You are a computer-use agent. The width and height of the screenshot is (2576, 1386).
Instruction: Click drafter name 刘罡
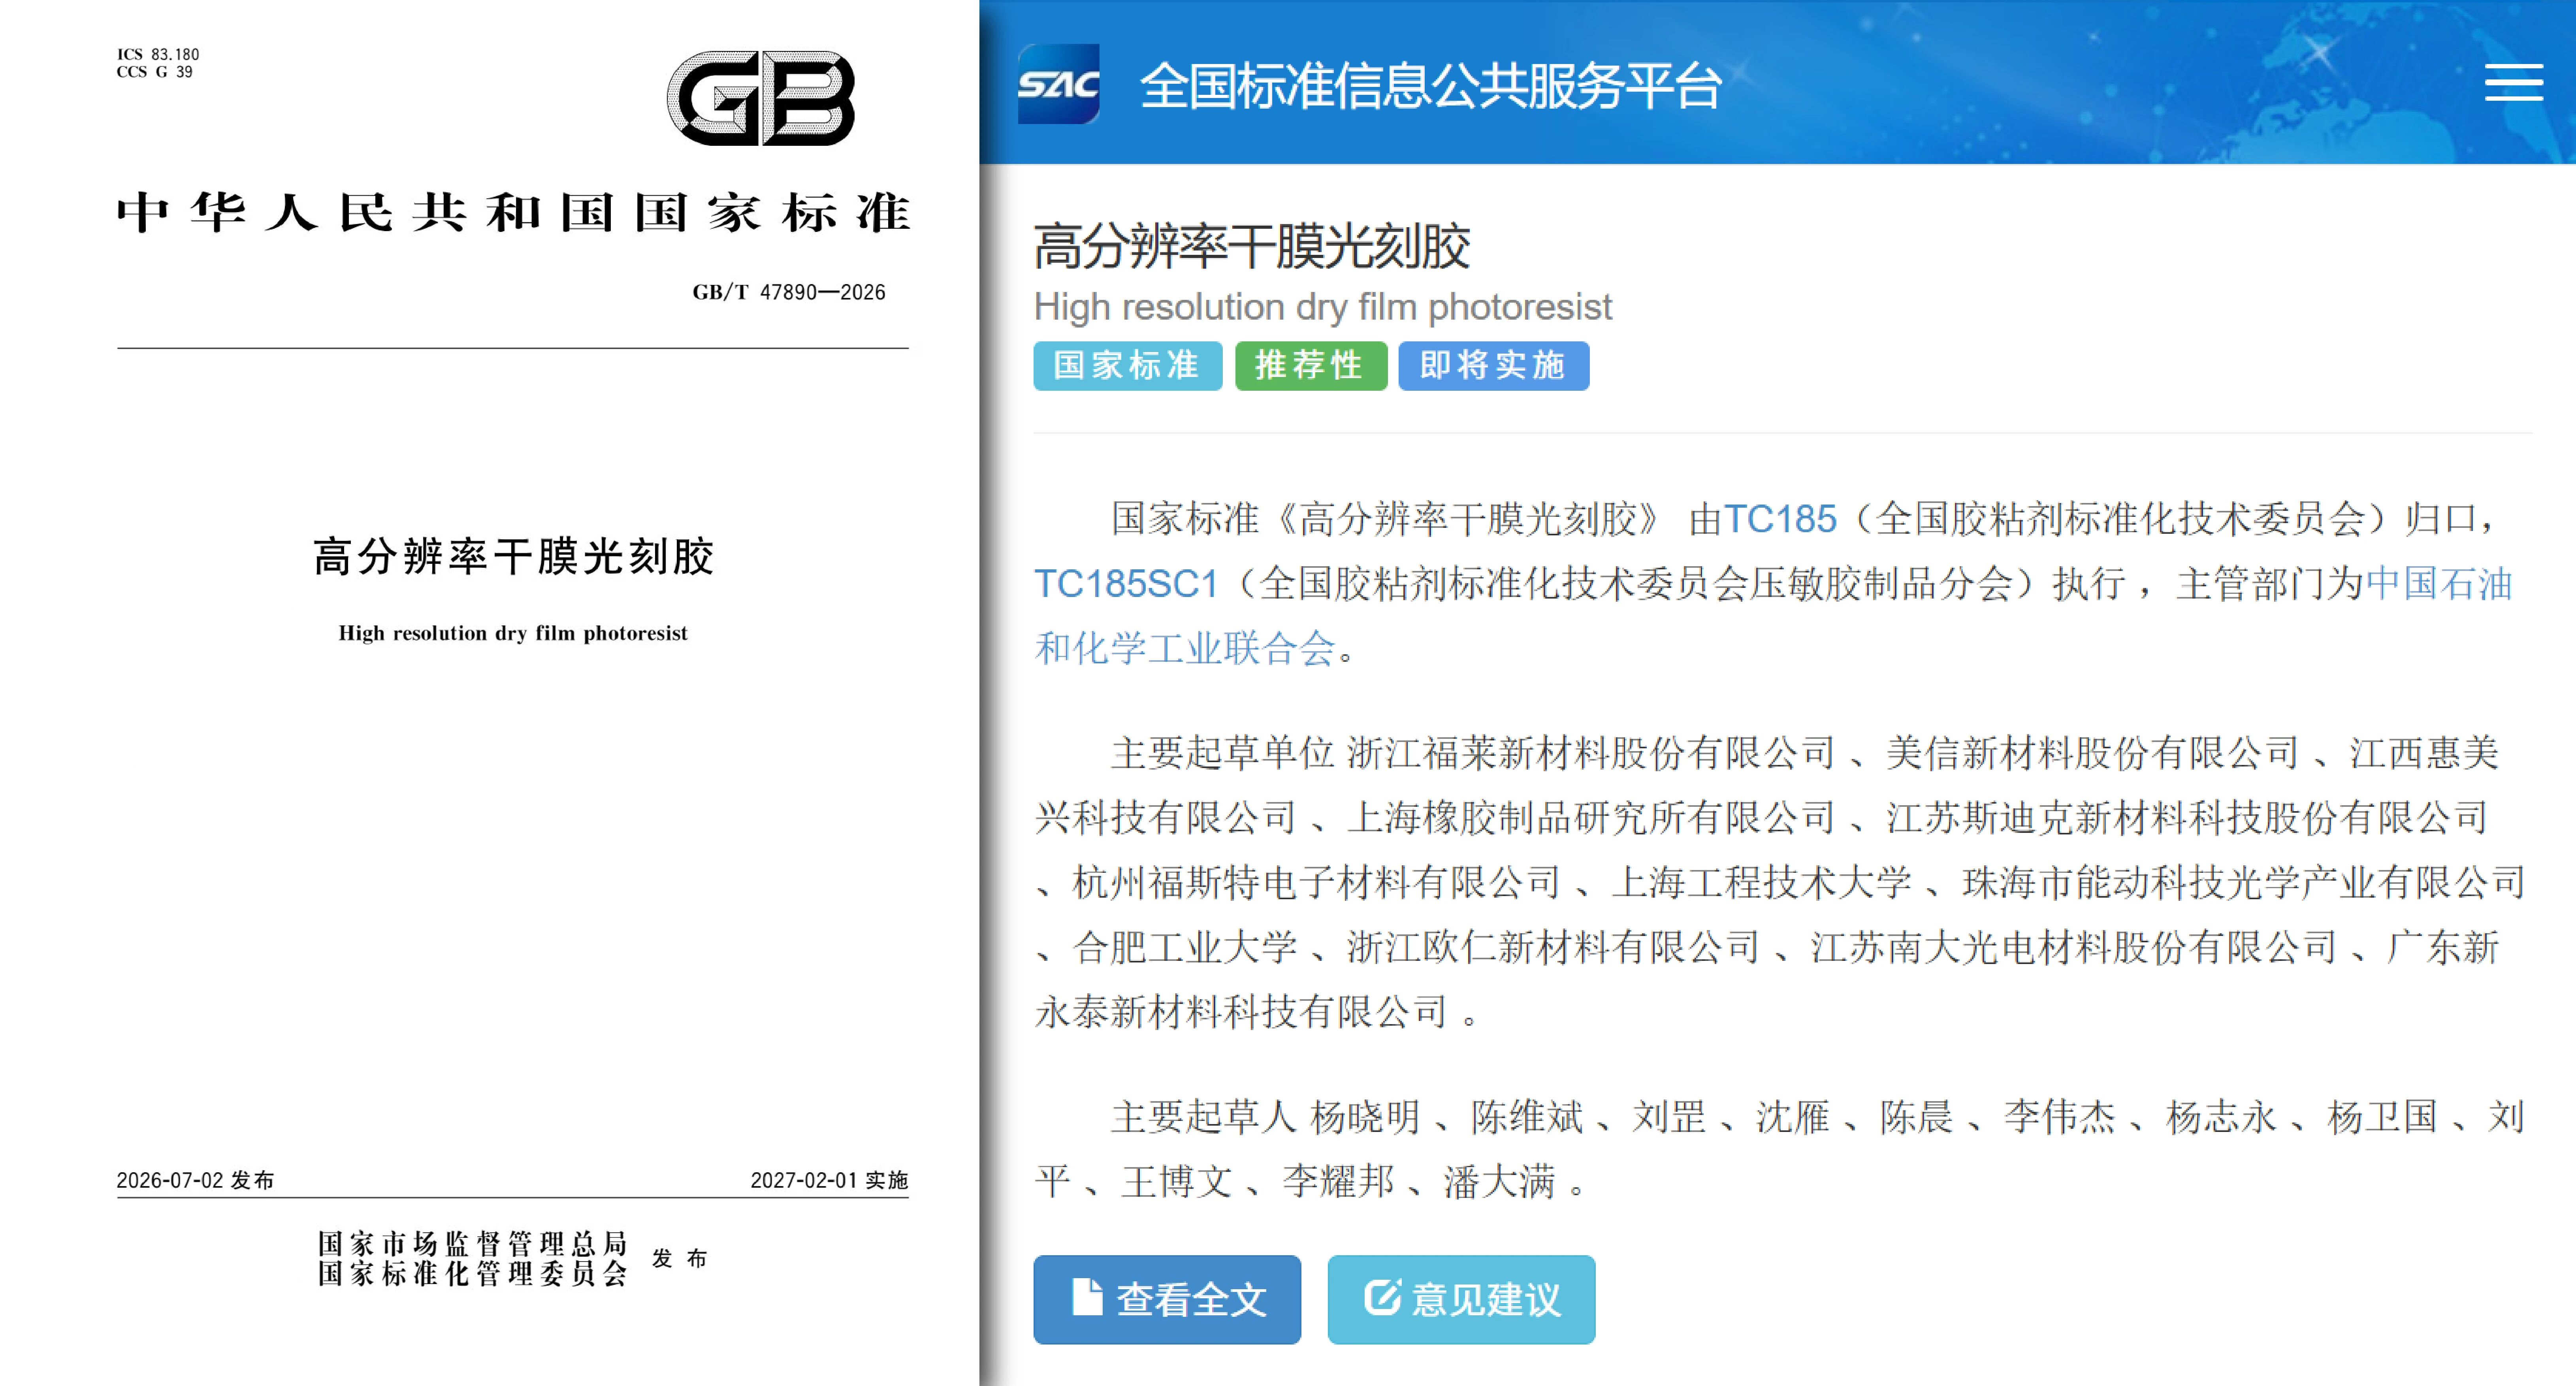pos(1669,1117)
